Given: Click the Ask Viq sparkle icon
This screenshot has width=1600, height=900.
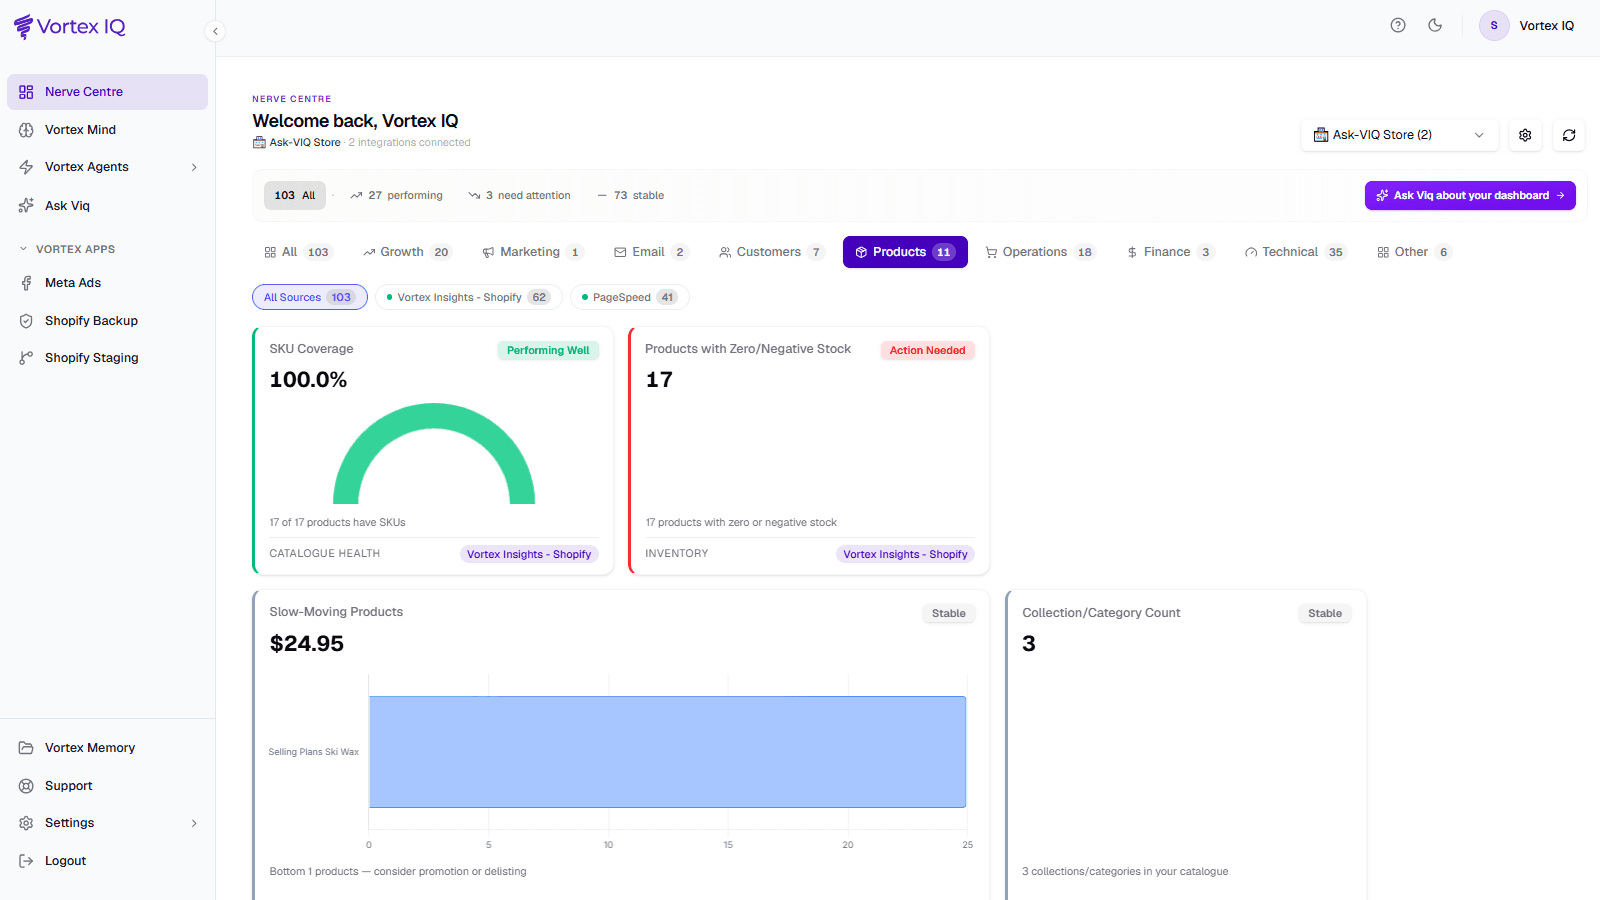Looking at the screenshot, I should [26, 206].
